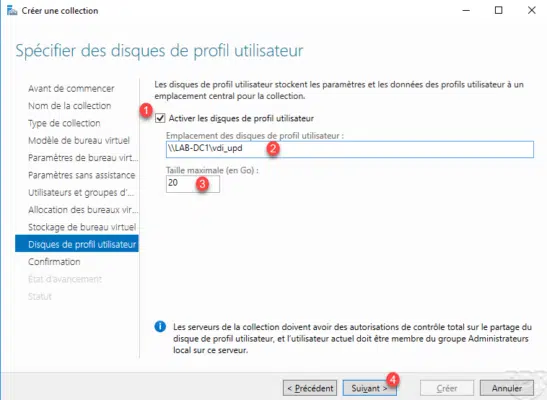
Task: Maximize the Créer une collection window
Action: coord(499,10)
